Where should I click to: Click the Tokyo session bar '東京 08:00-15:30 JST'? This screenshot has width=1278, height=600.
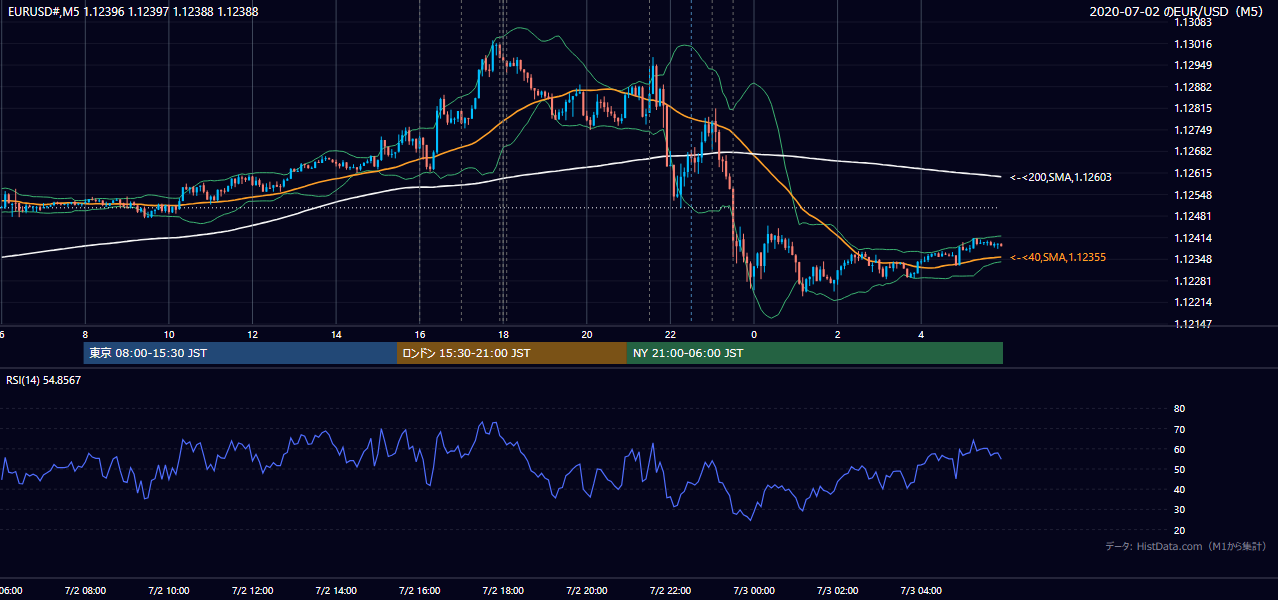pos(241,353)
